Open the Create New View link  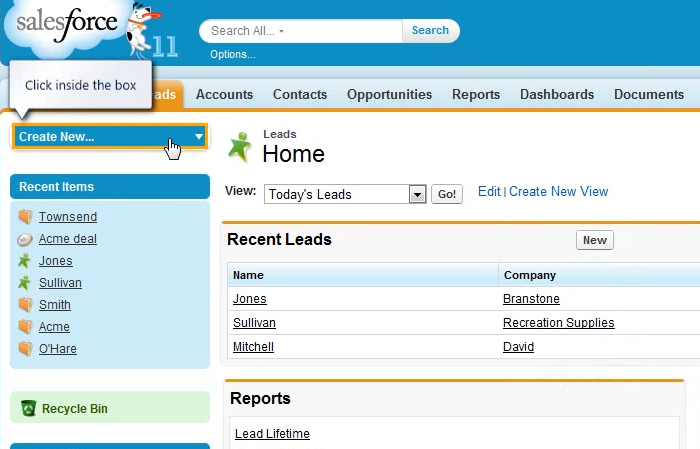(x=558, y=191)
